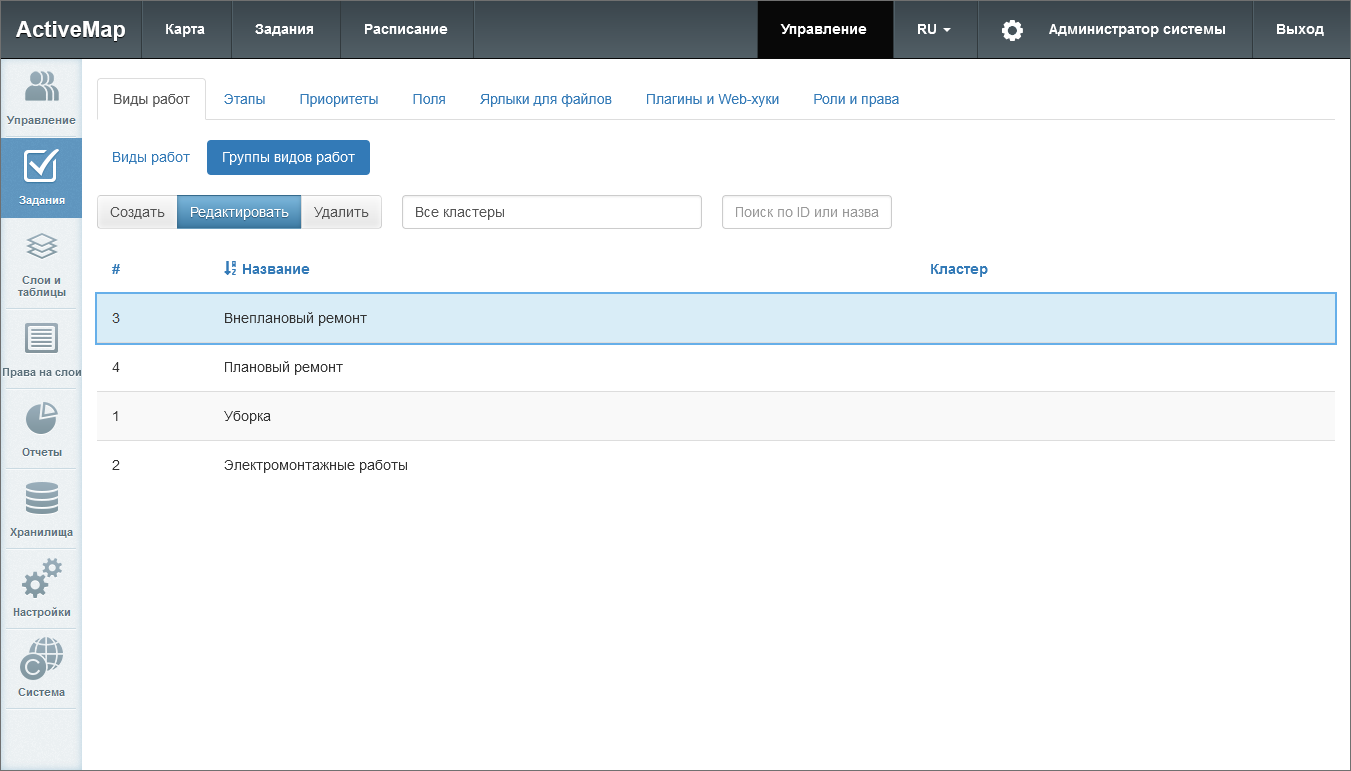This screenshot has width=1351, height=771.
Task: Click the Удалить button
Action: point(341,212)
